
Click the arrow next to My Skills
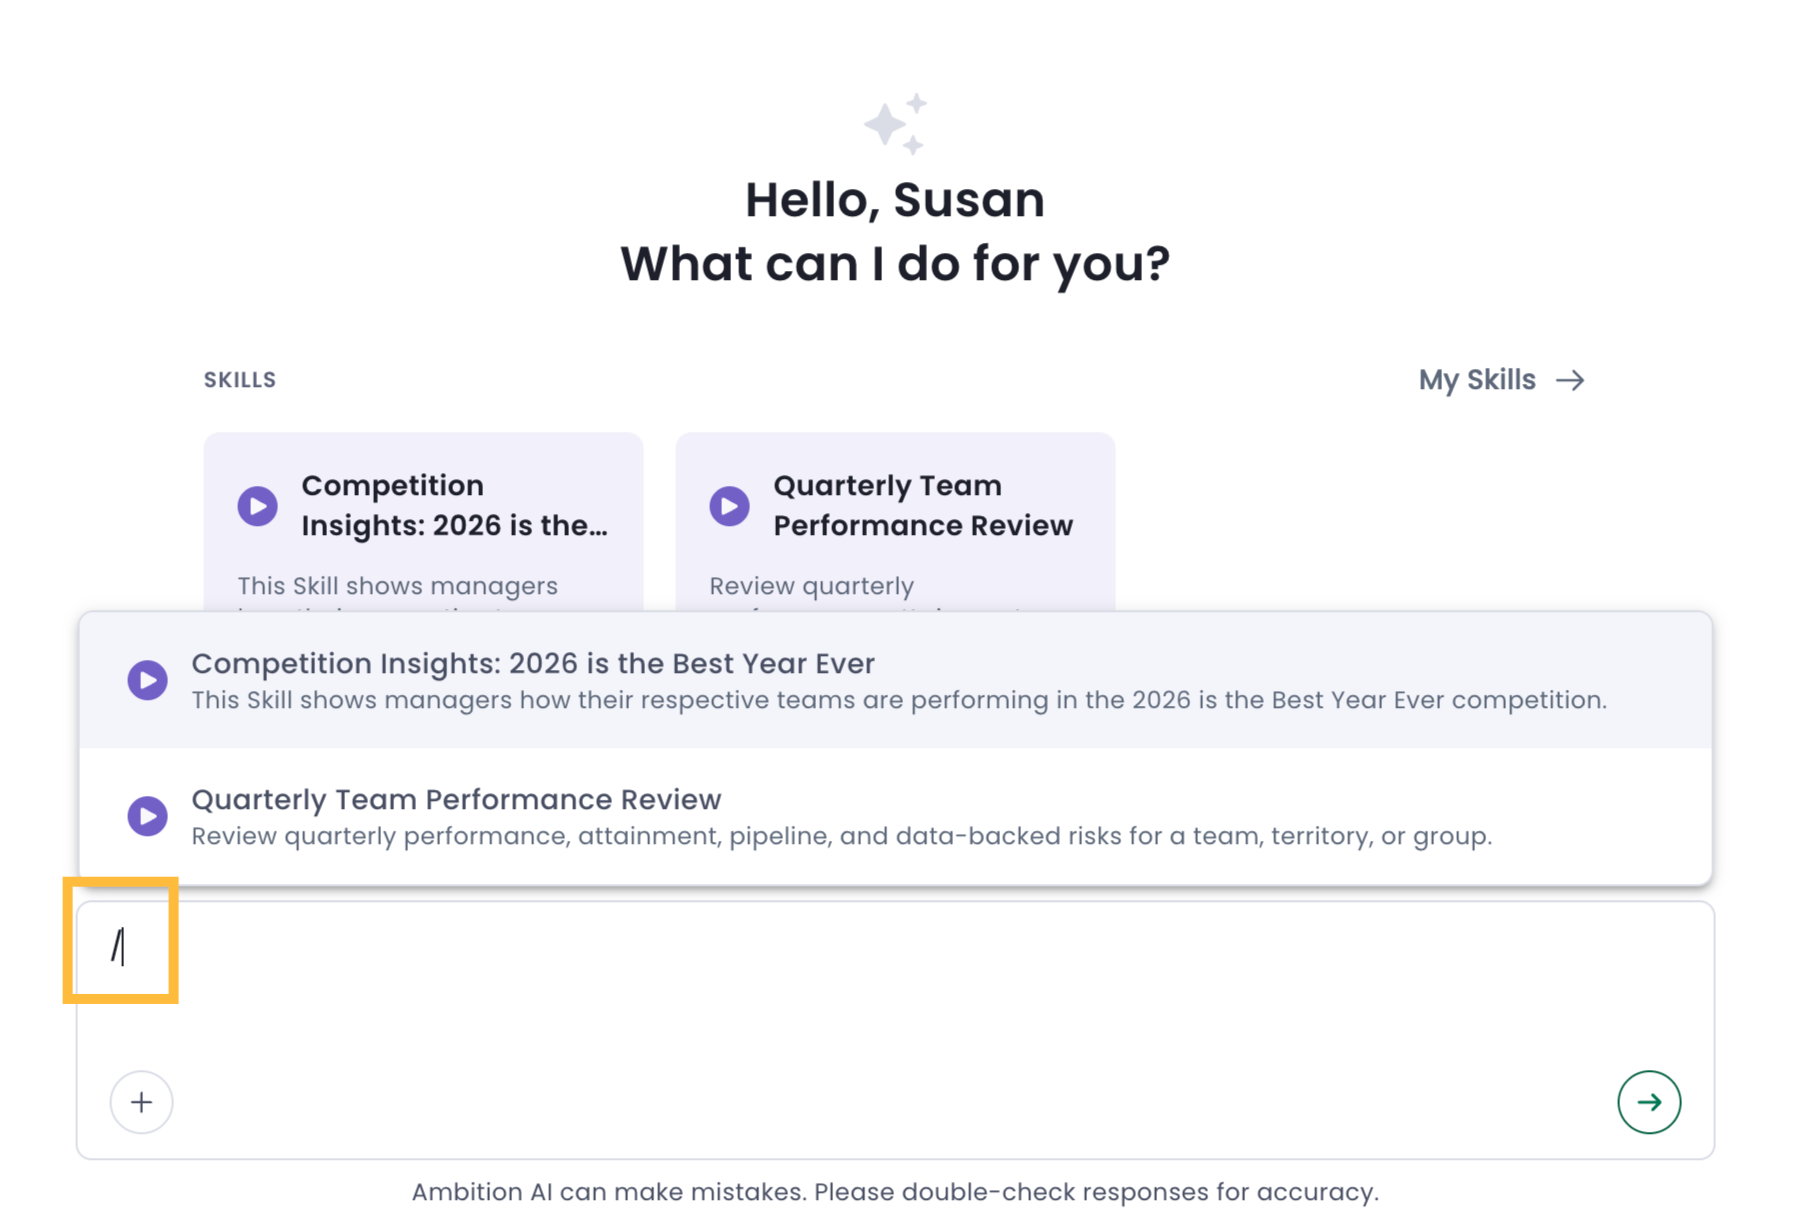(1570, 380)
